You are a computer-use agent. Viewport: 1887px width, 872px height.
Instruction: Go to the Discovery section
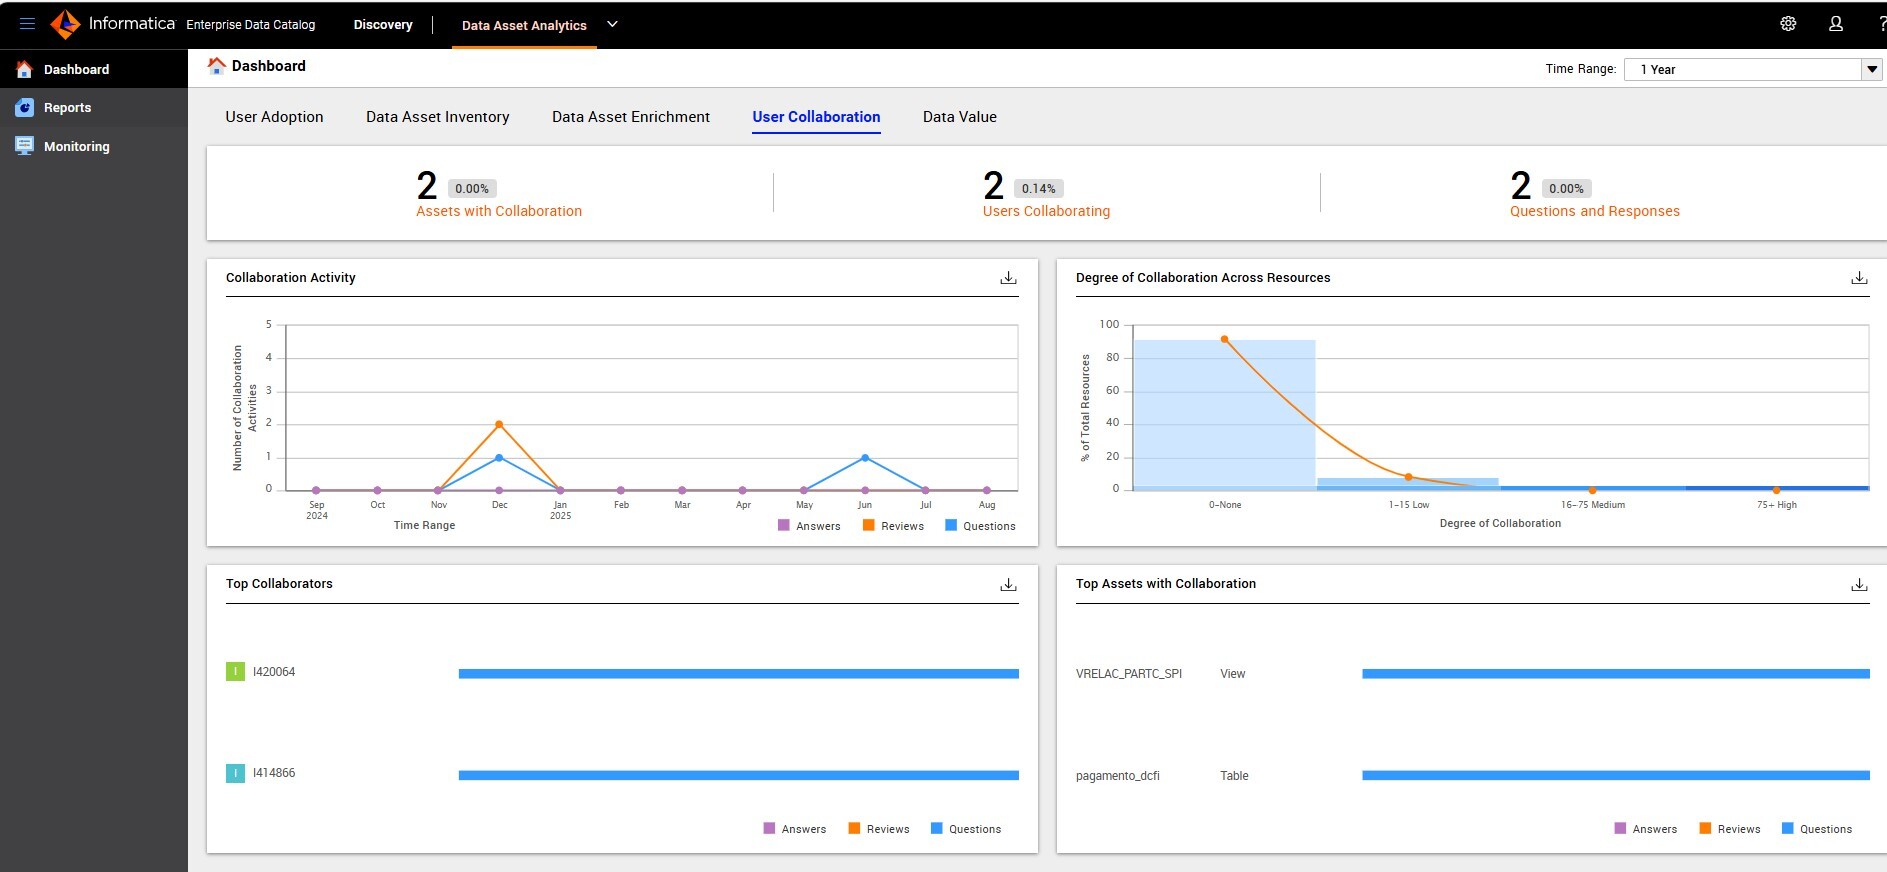point(382,25)
